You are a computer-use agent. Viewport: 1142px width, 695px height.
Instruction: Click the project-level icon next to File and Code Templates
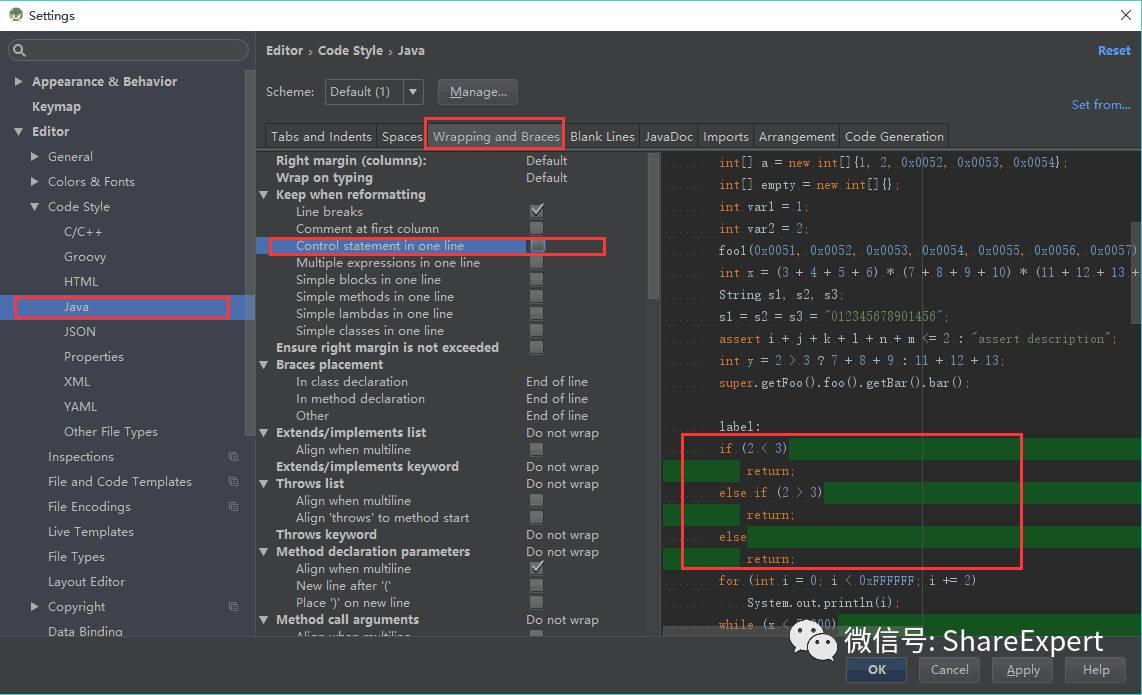[x=233, y=482]
